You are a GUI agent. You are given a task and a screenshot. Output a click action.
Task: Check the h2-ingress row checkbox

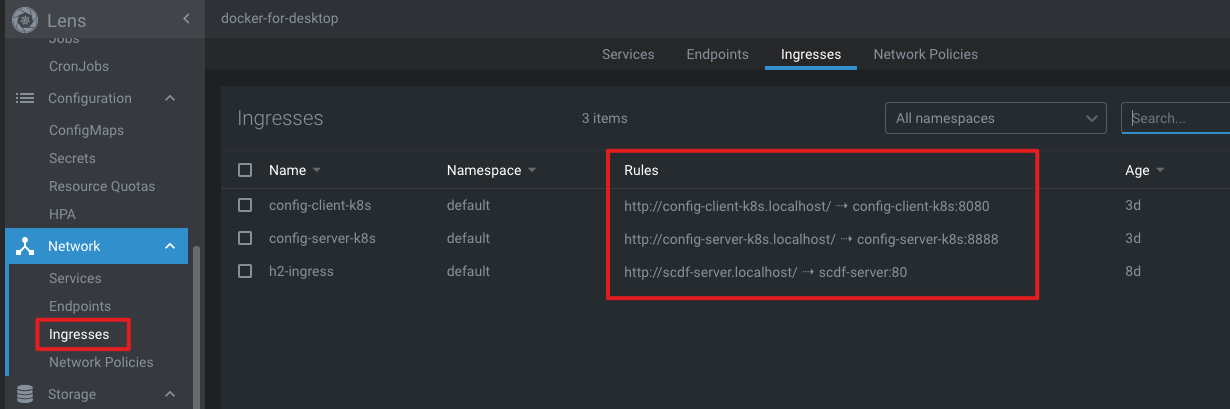tap(245, 271)
